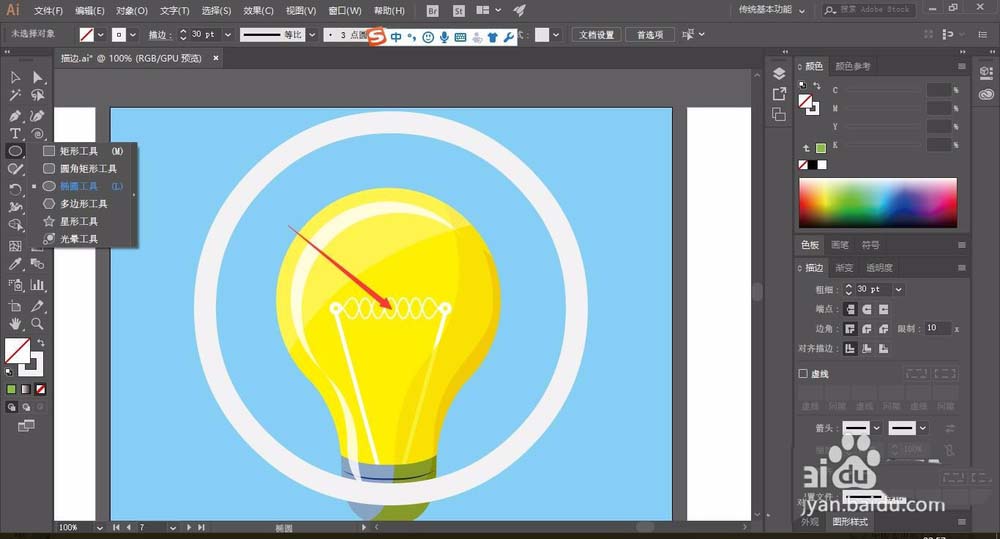The image size is (1000, 539).
Task: Set 边角 to miter join
Action: 850,329
